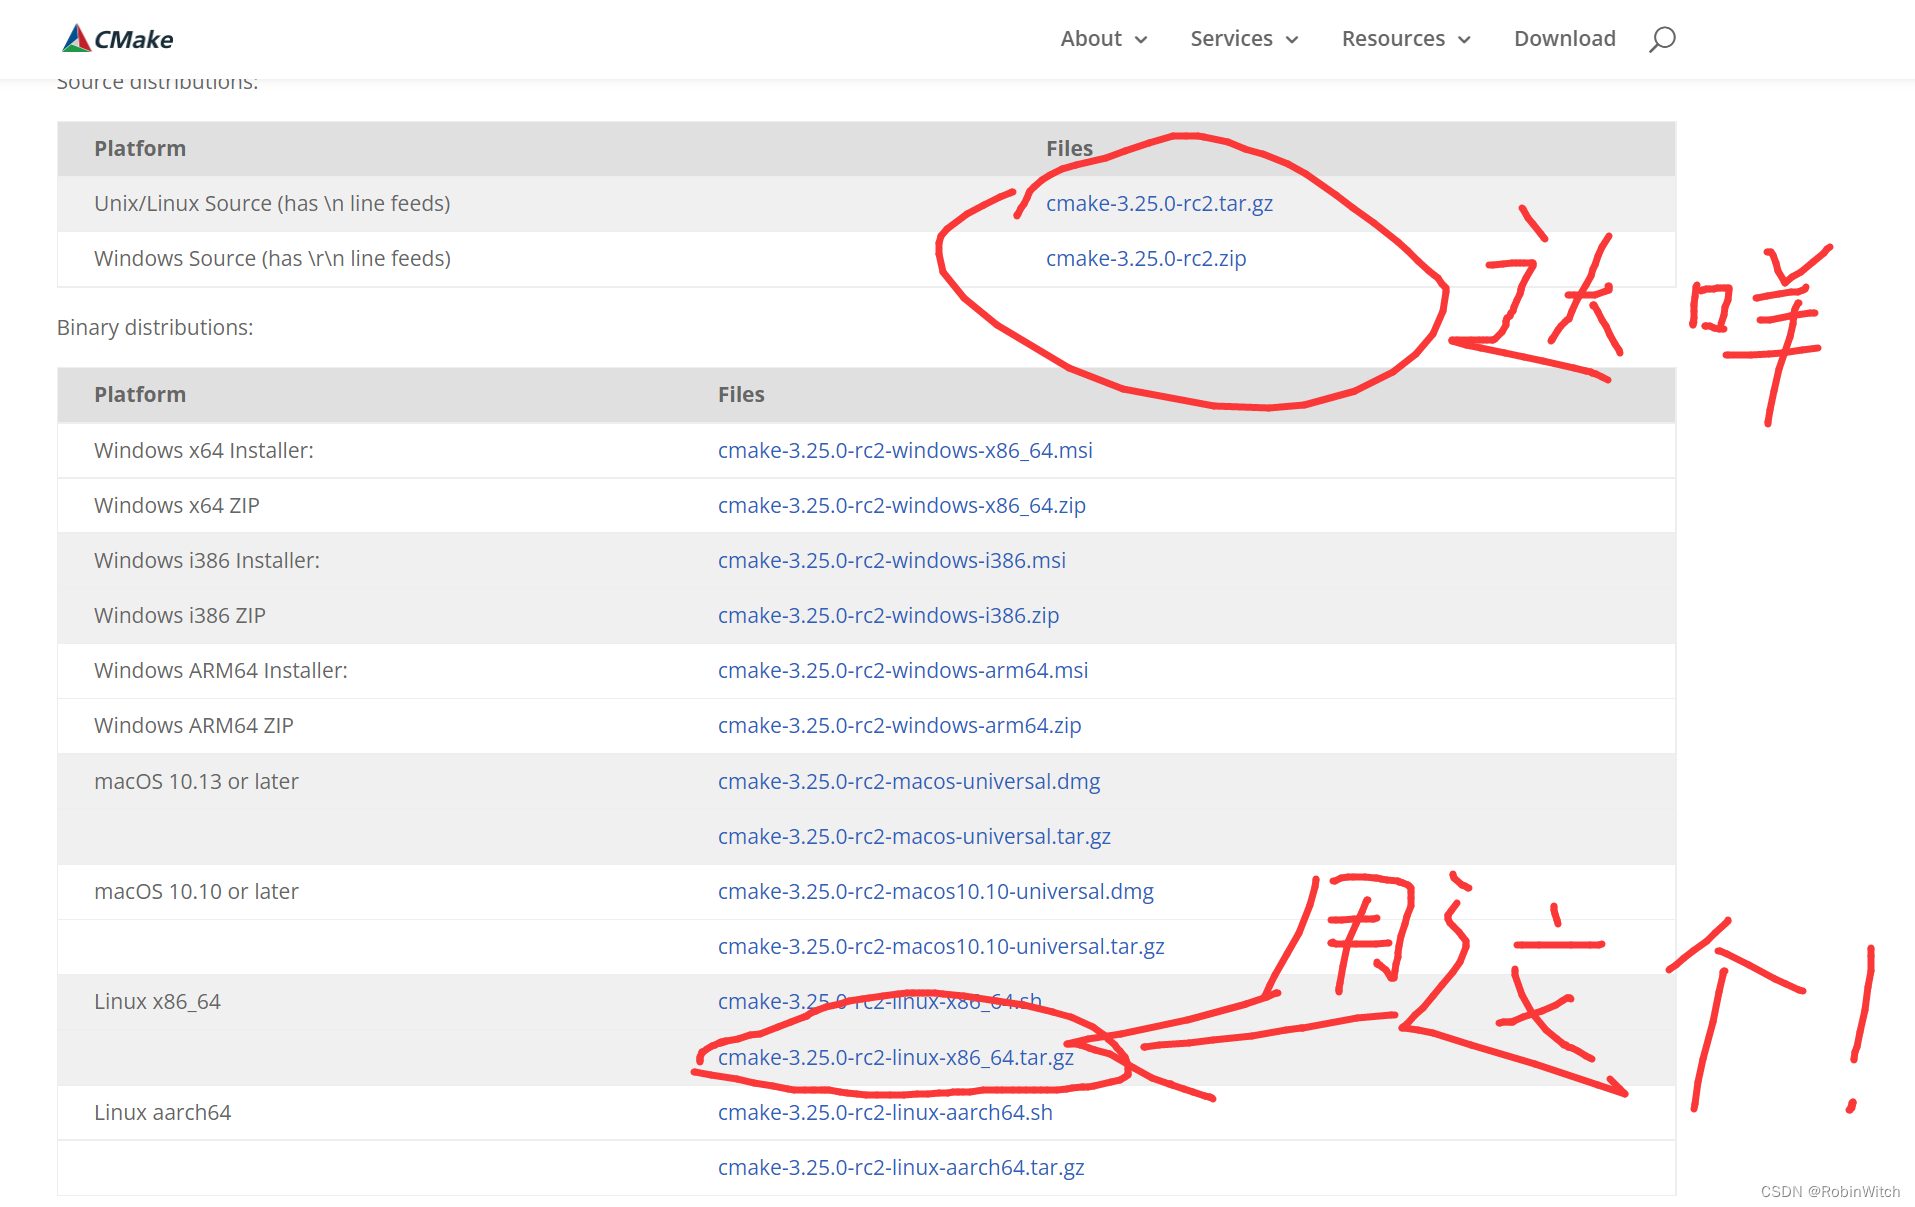Image resolution: width=1915 pixels, height=1207 pixels.
Task: Select the 'Windows x64 ZIP' cell
Action: click(177, 506)
